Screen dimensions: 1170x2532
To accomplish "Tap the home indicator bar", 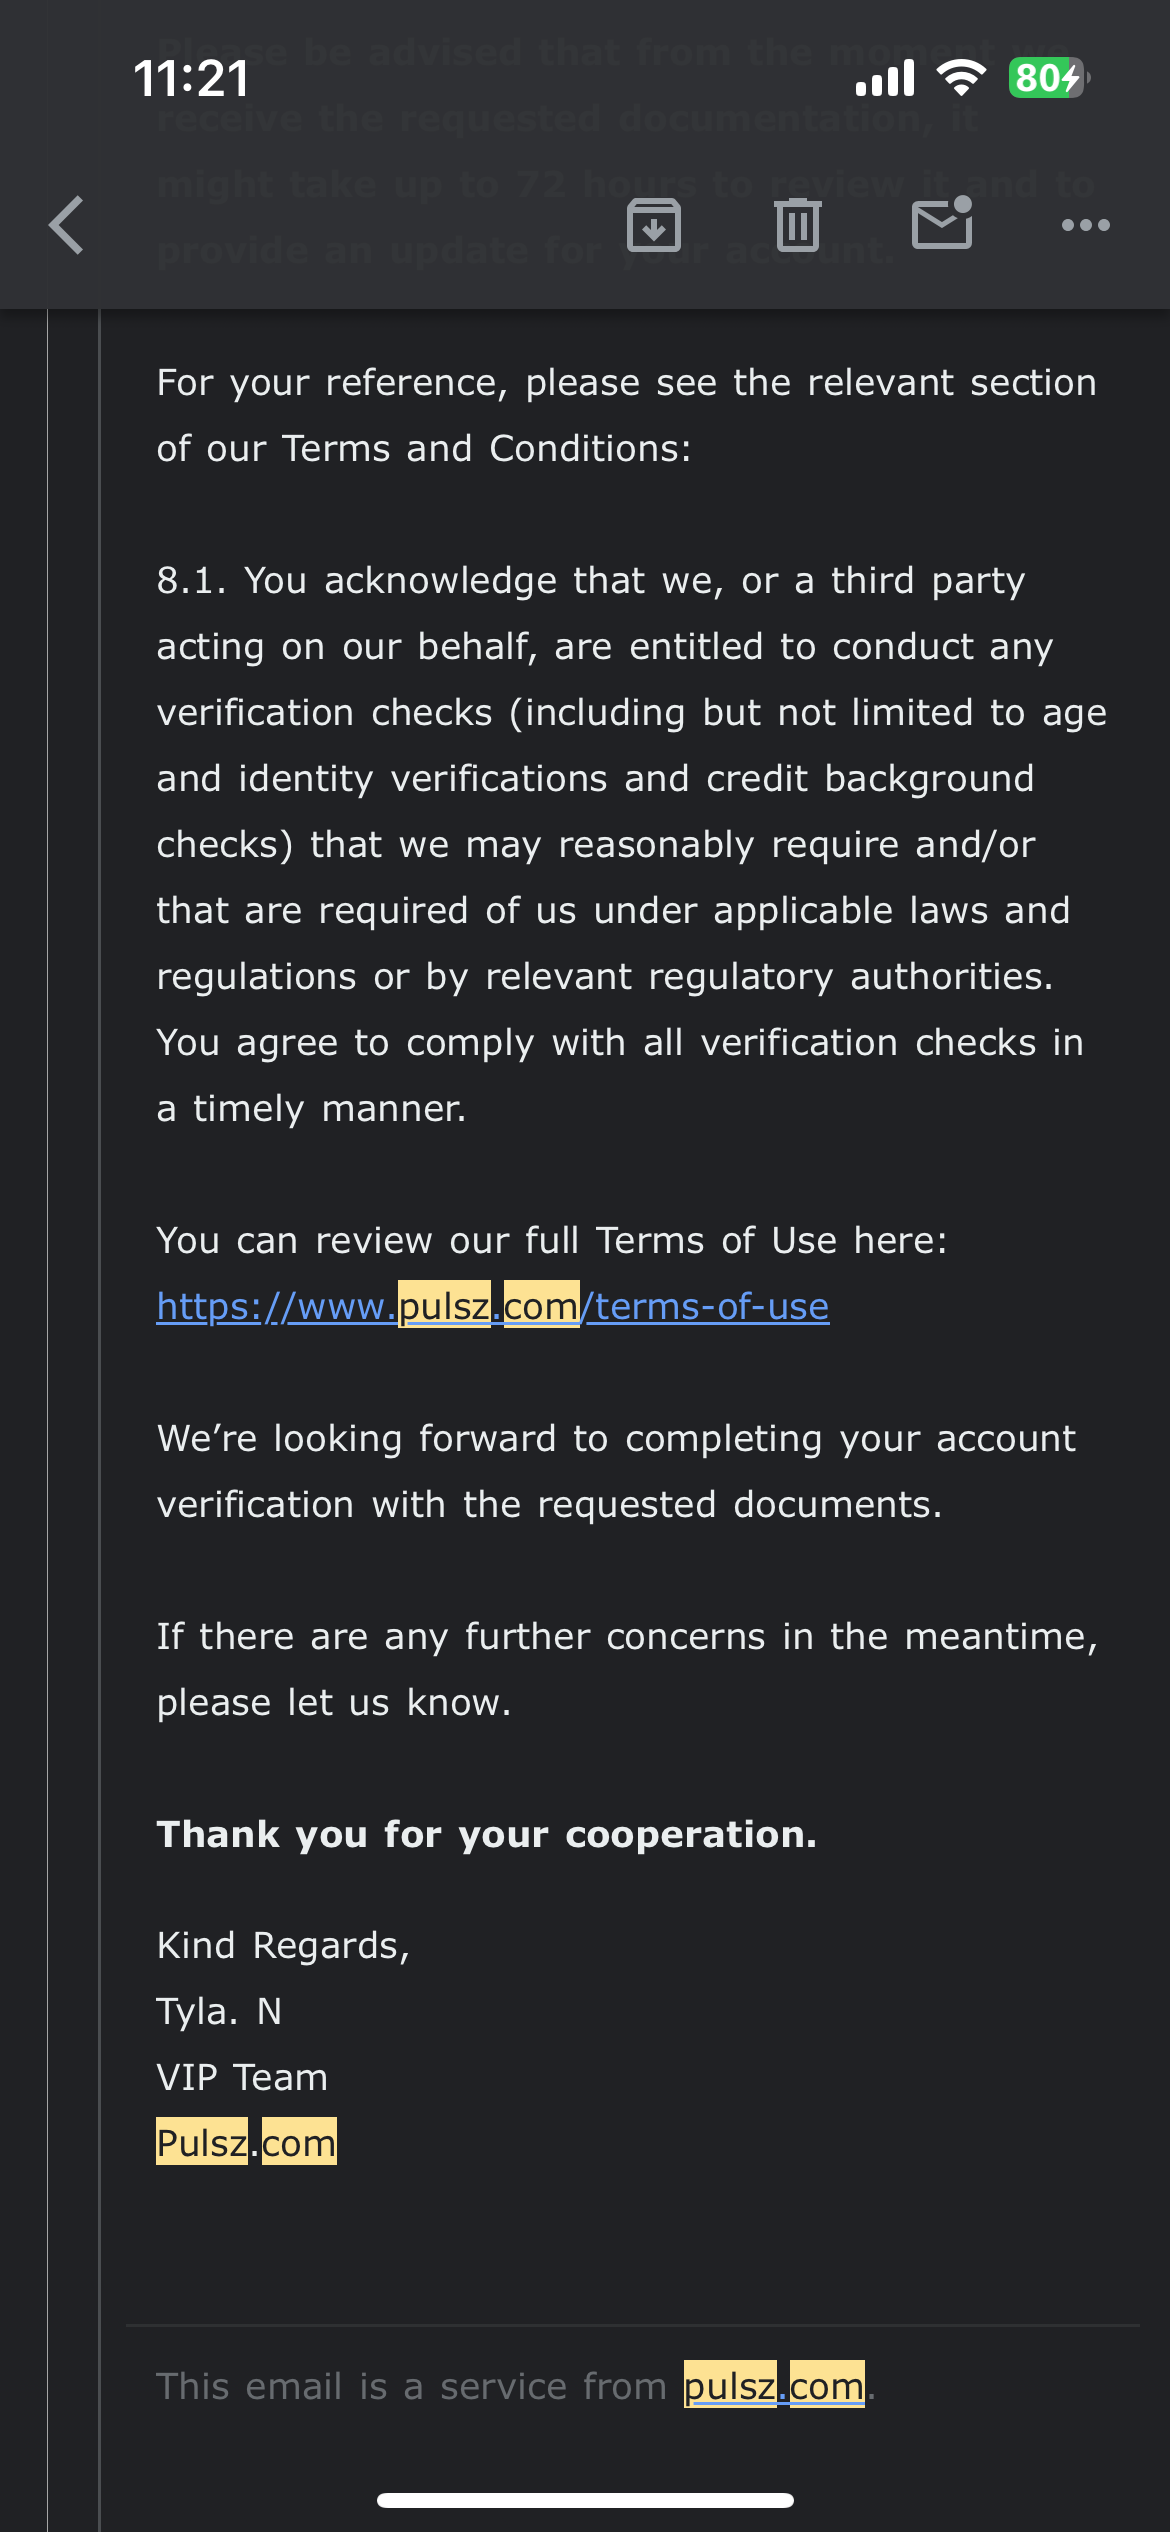I will [585, 2500].
